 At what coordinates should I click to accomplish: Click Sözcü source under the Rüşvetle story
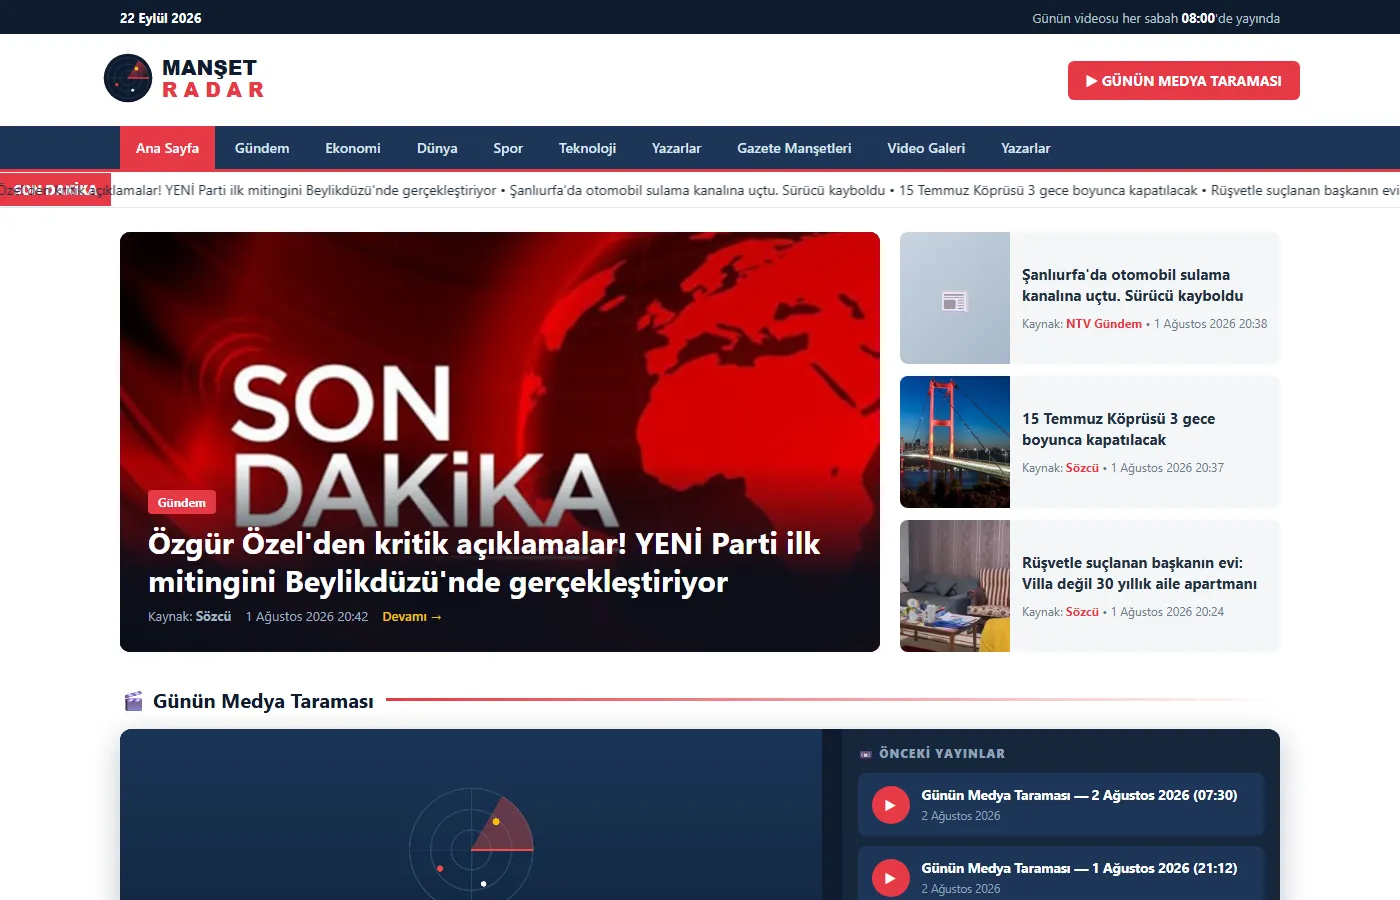[x=1082, y=612]
